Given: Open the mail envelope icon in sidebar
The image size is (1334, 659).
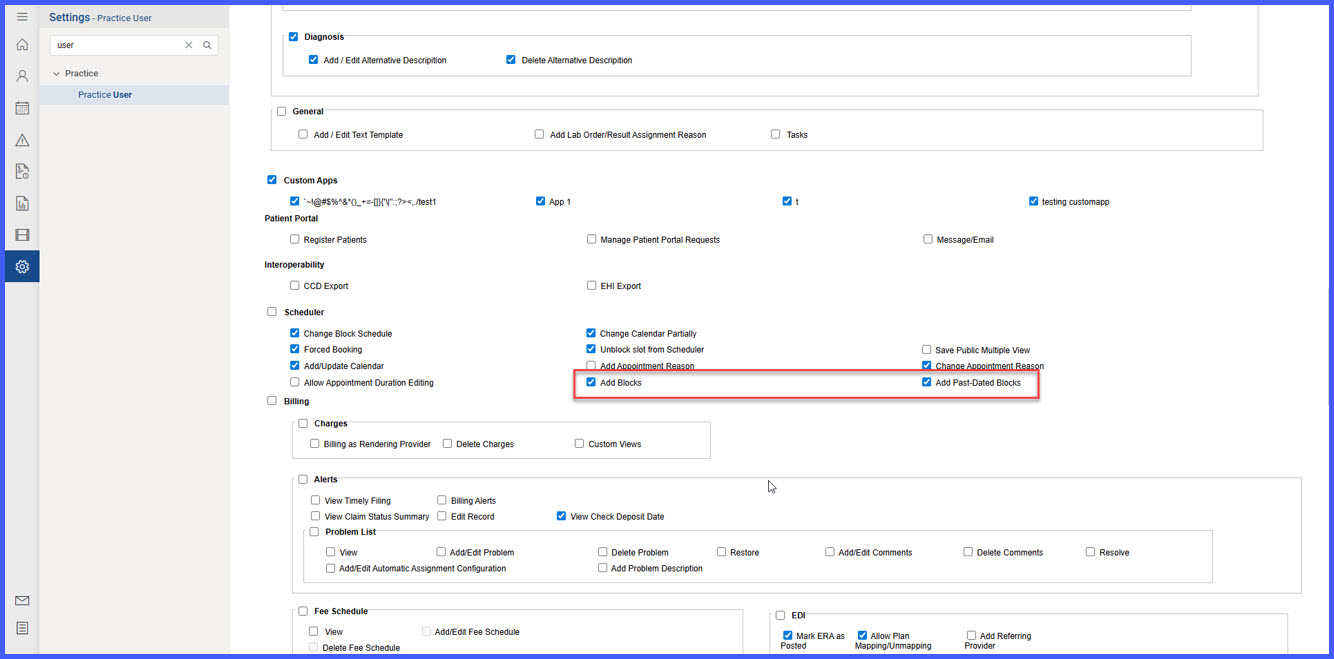Looking at the screenshot, I should (22, 601).
